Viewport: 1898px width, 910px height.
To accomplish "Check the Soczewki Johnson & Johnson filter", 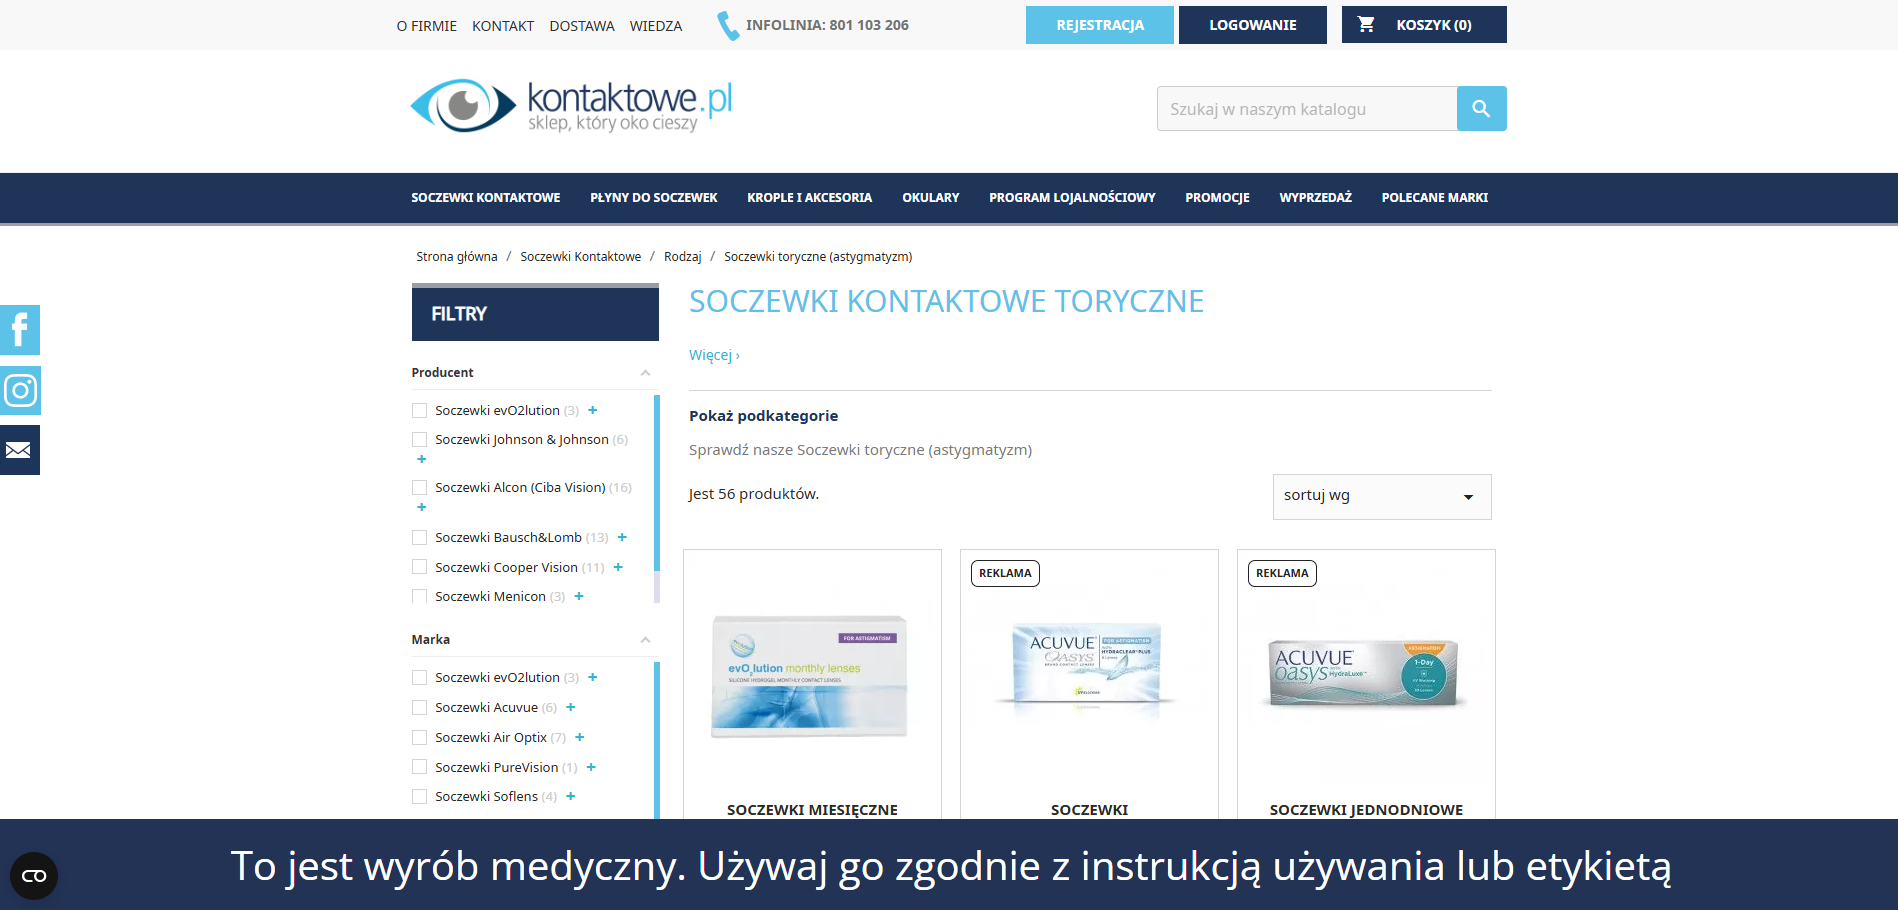I will (x=419, y=439).
